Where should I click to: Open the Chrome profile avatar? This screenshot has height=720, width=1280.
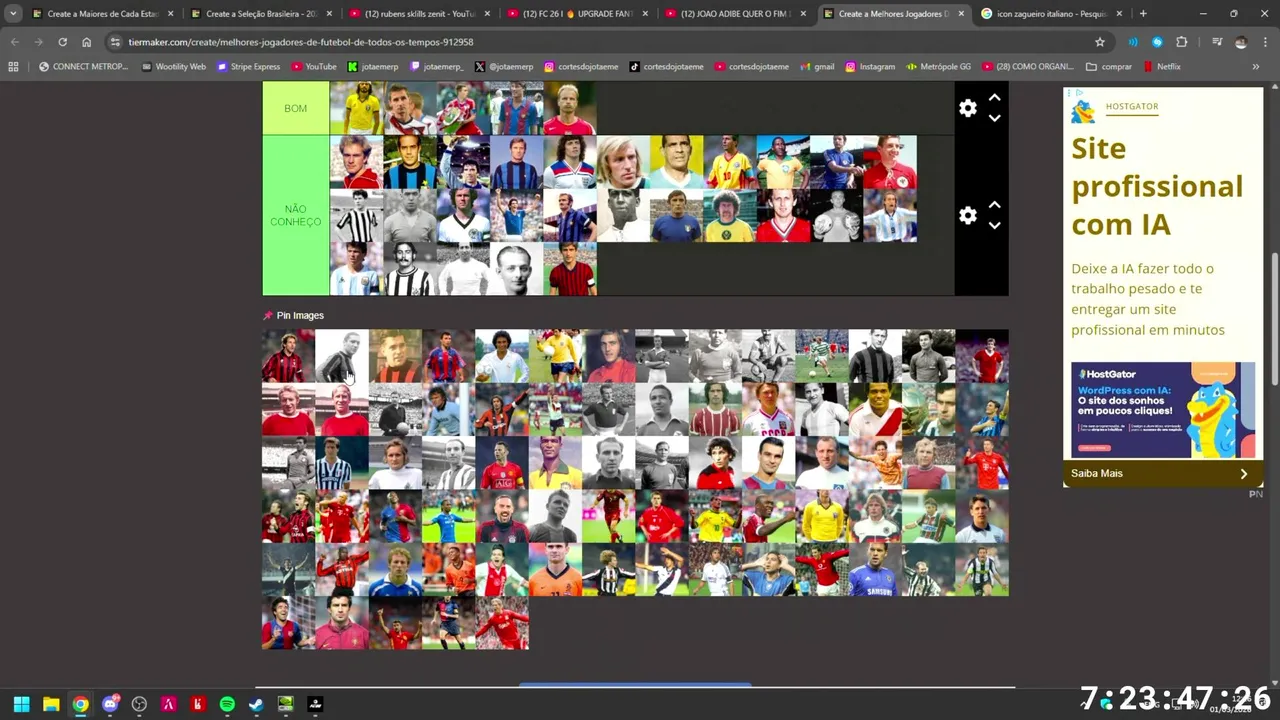pos(1241,42)
